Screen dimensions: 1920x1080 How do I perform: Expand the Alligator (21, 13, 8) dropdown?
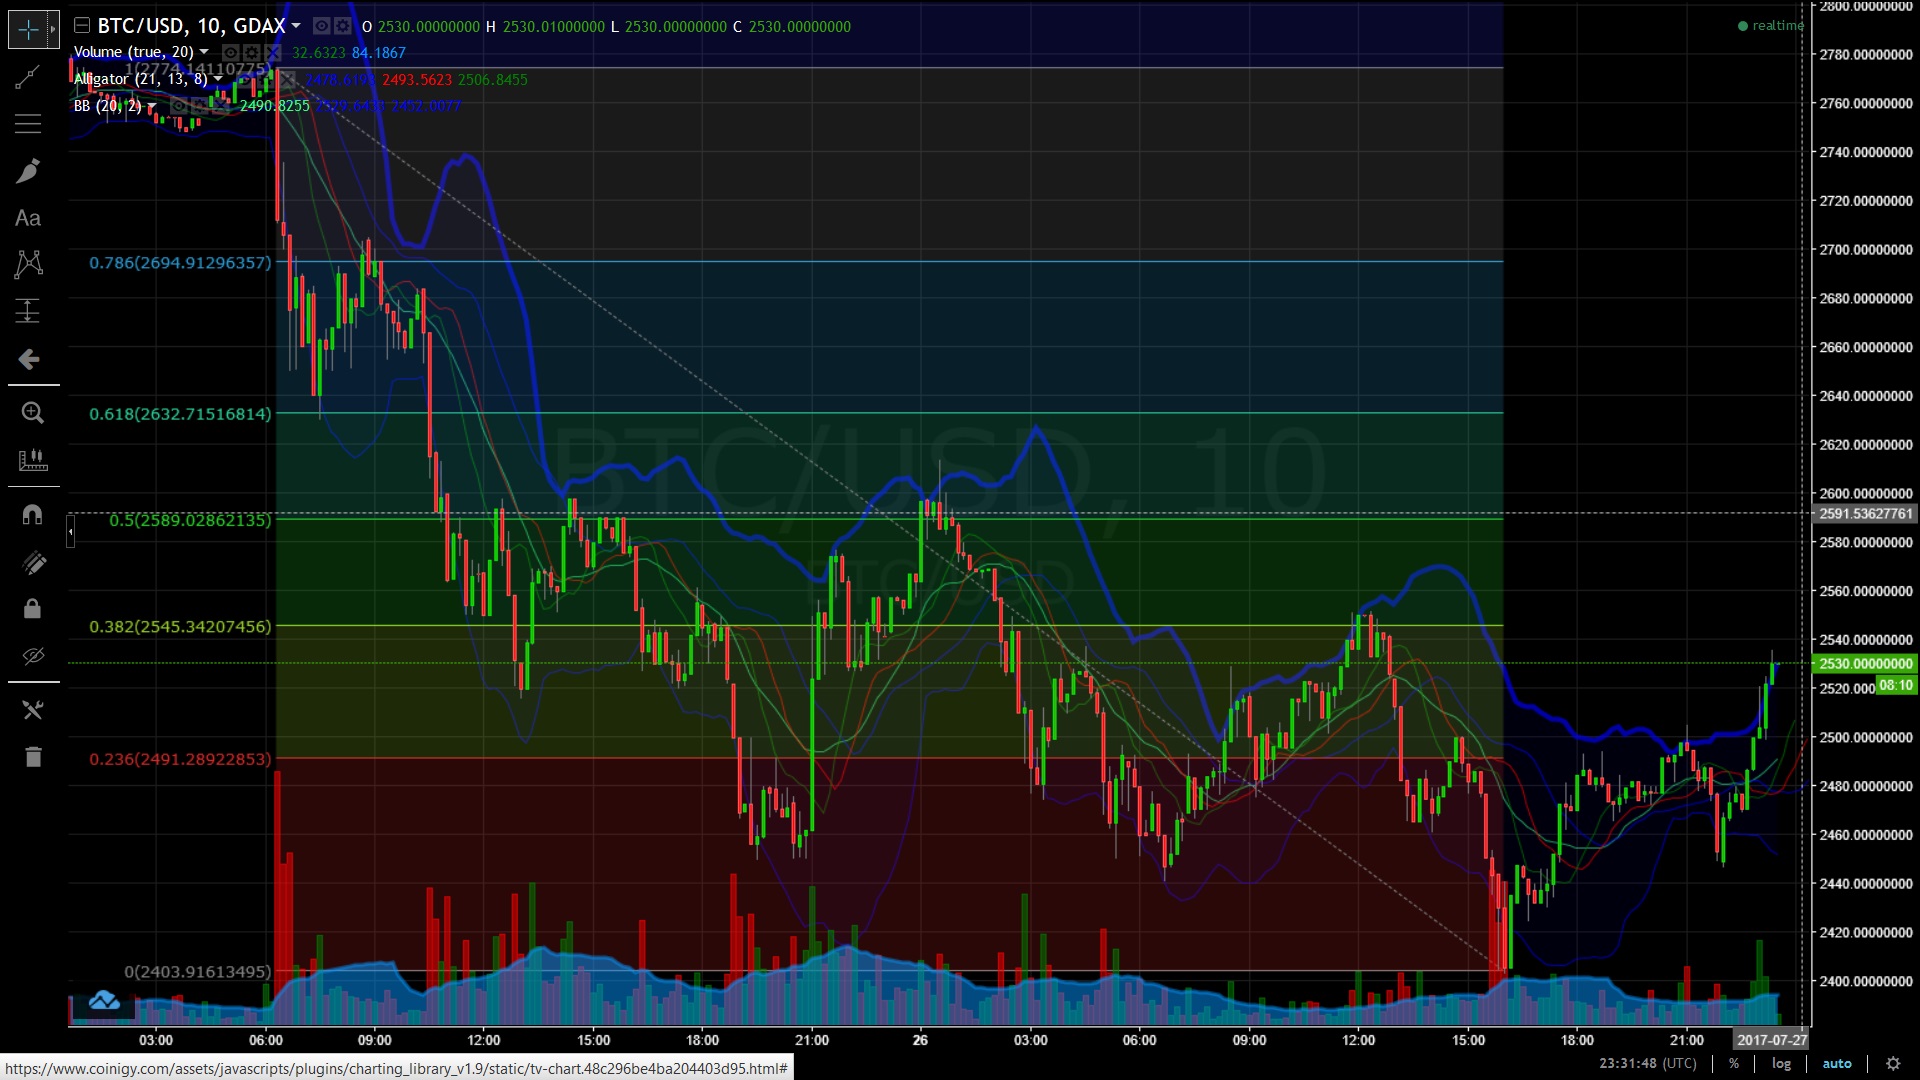pyautogui.click(x=218, y=79)
